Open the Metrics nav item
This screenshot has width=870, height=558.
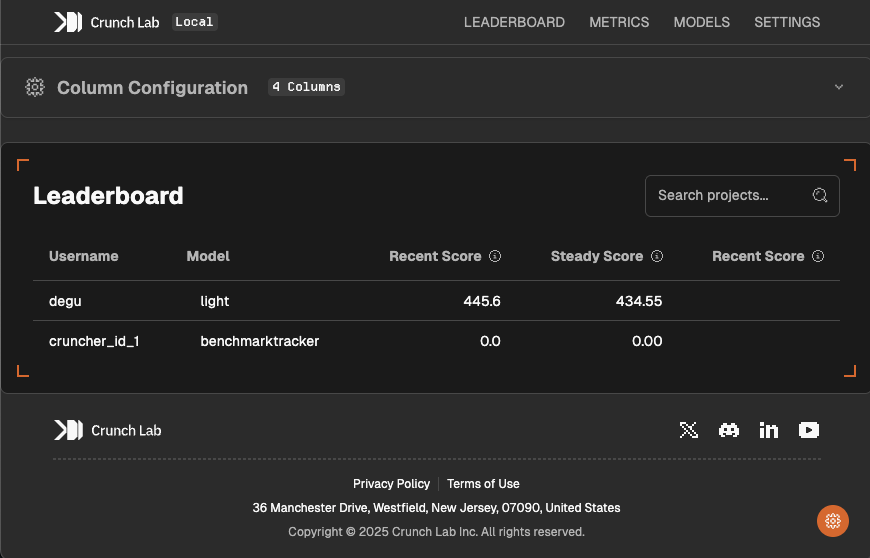pyautogui.click(x=619, y=22)
